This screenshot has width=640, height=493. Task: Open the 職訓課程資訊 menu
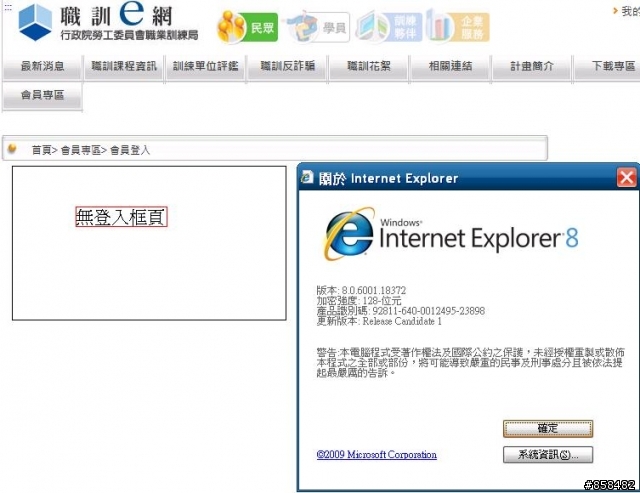[124, 67]
